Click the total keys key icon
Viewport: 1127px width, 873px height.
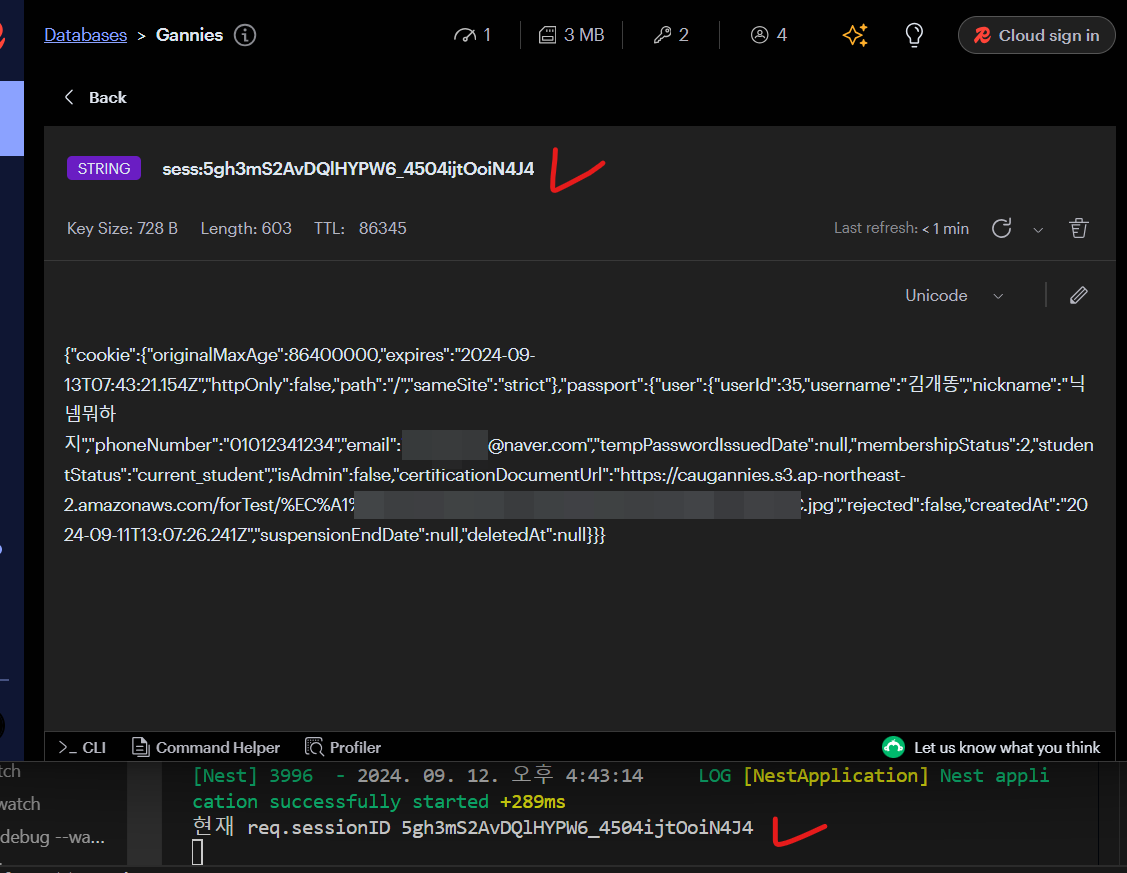pyautogui.click(x=662, y=34)
